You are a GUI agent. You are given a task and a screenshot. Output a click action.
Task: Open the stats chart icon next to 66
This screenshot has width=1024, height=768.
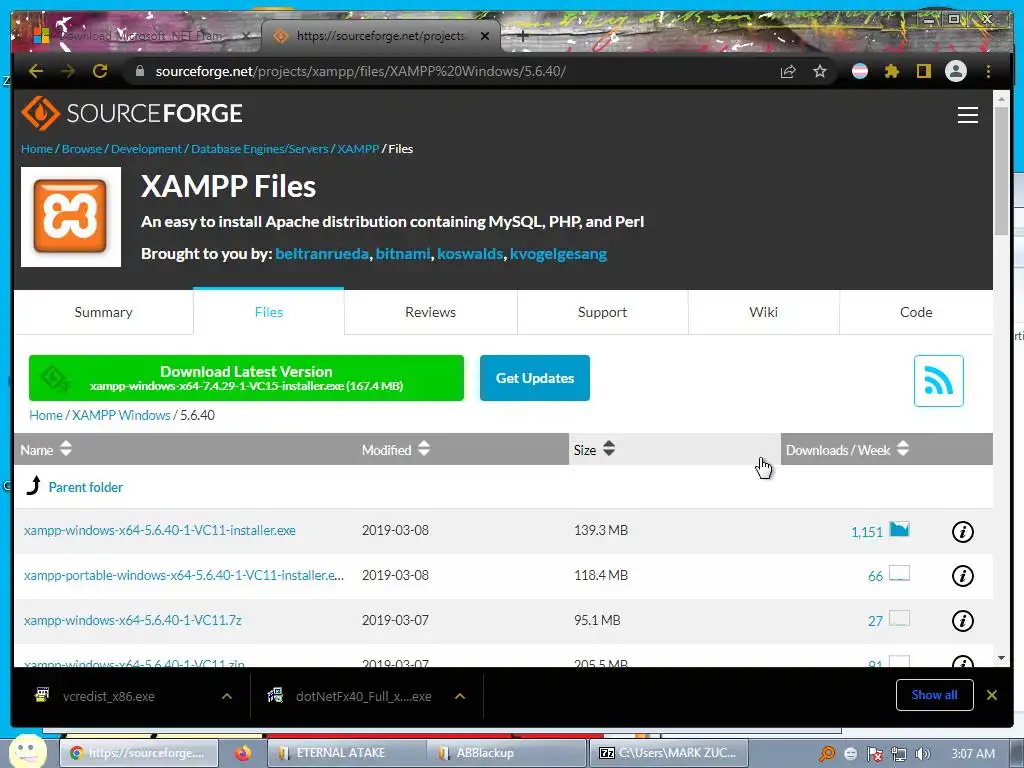pyautogui.click(x=899, y=574)
